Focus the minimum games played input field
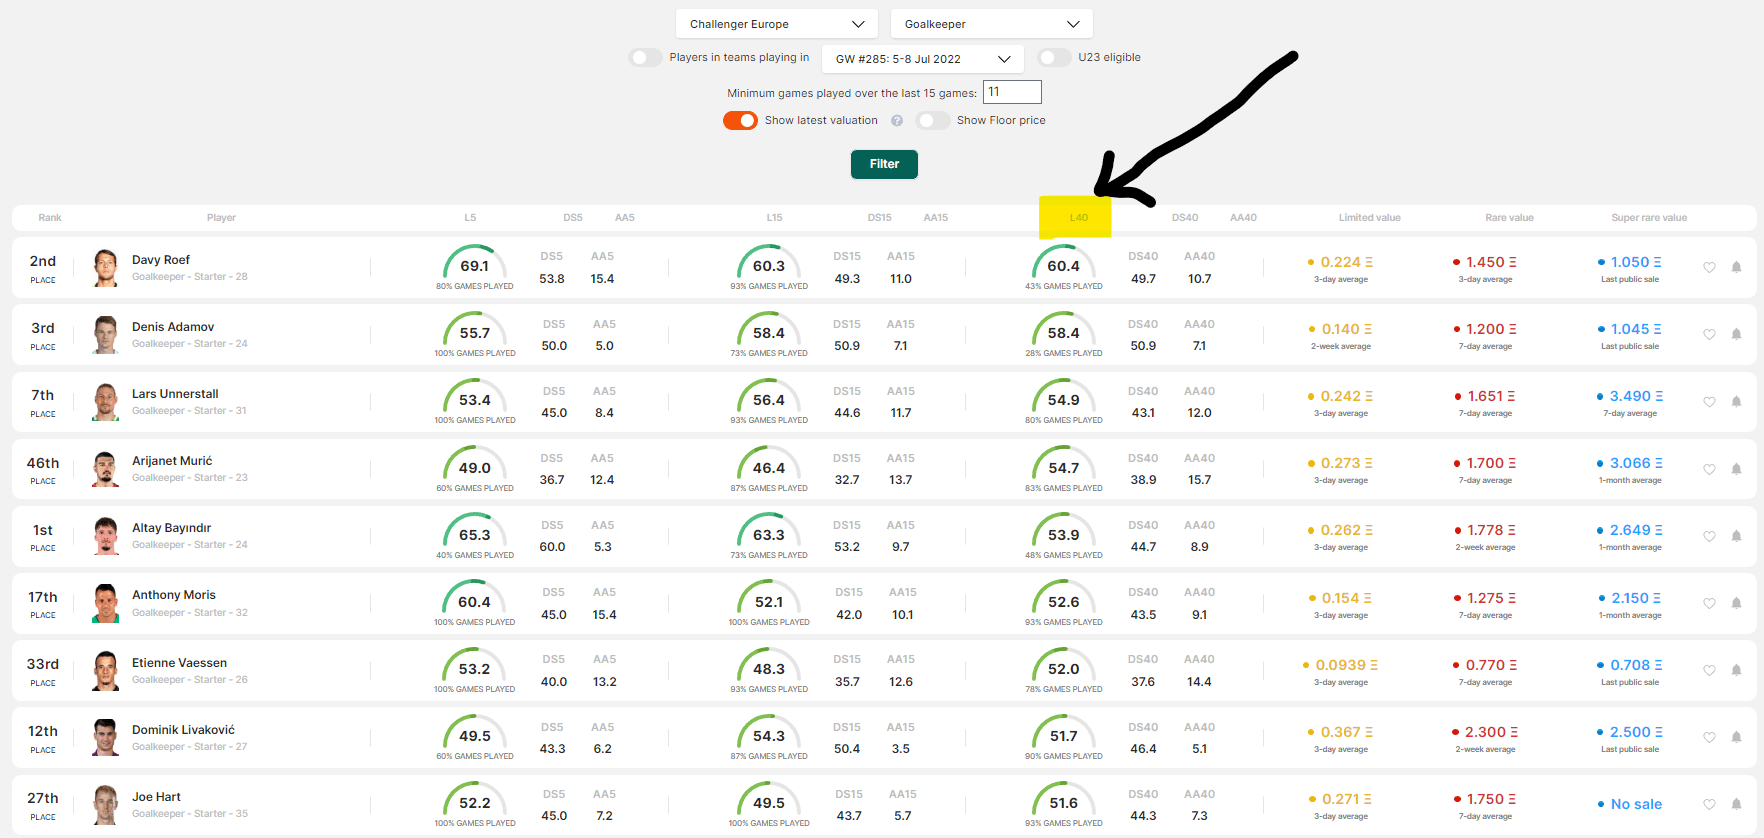Image resolution: width=1764 pixels, height=838 pixels. [1012, 92]
